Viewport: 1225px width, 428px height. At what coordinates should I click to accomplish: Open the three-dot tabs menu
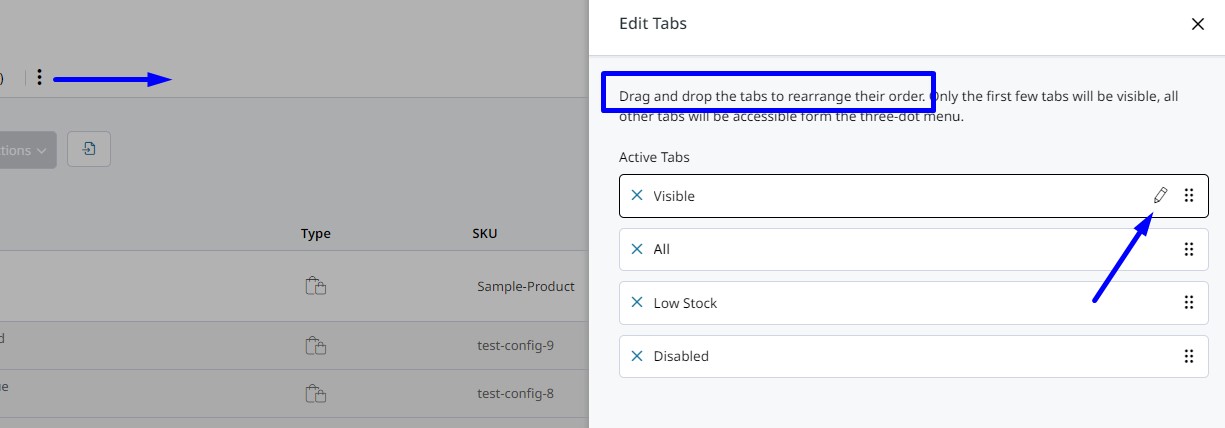[39, 78]
